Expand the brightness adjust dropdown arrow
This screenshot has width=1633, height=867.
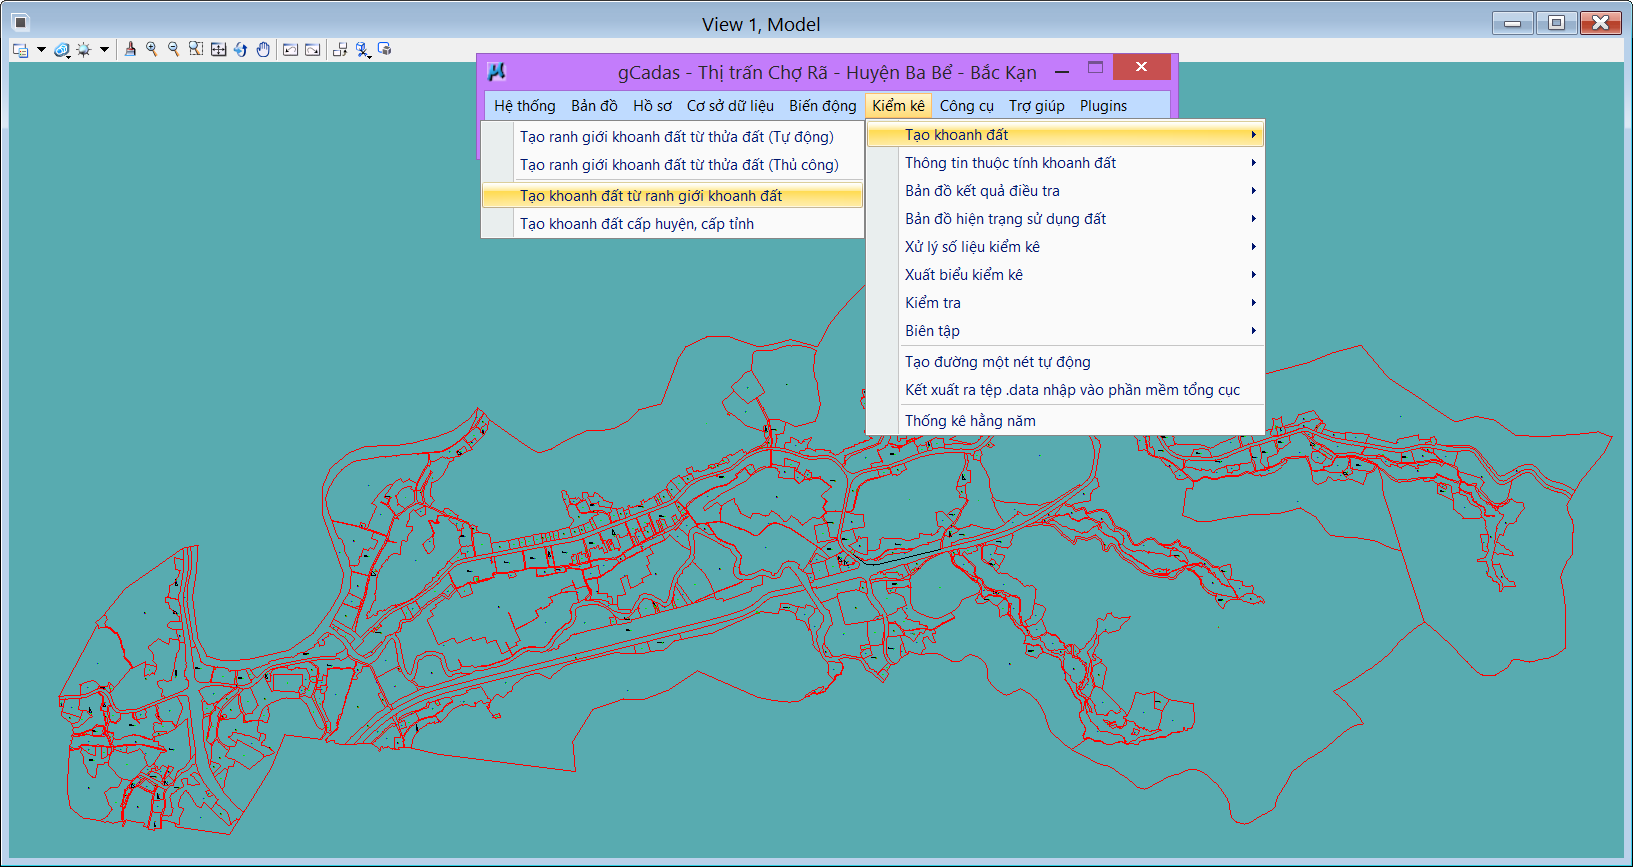(104, 49)
